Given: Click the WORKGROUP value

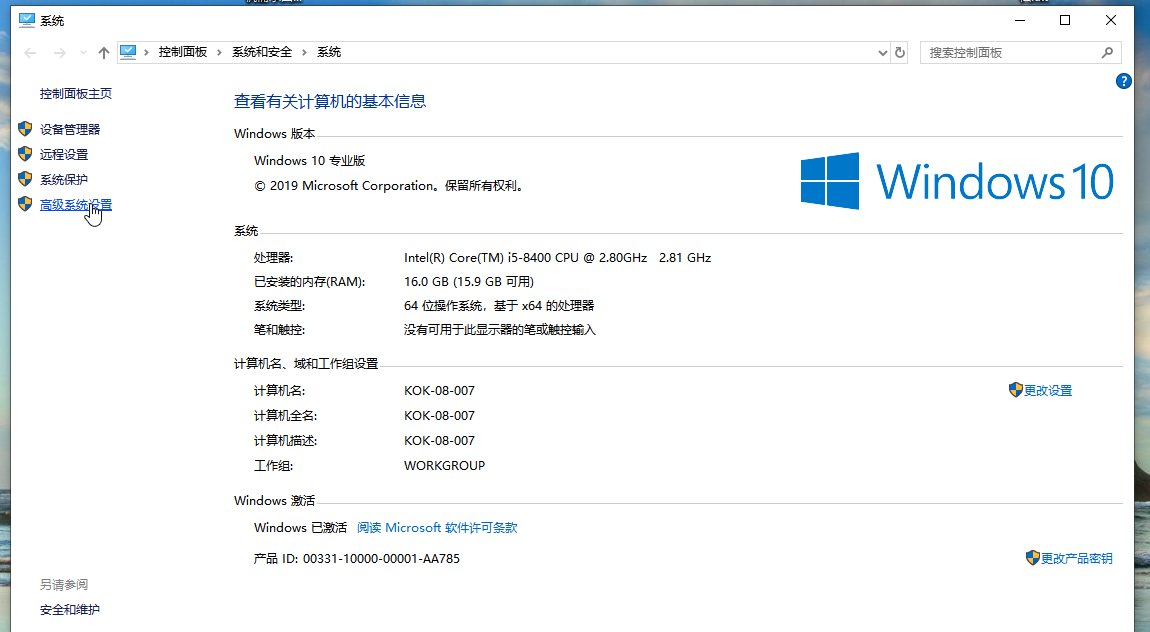Looking at the screenshot, I should [444, 466].
